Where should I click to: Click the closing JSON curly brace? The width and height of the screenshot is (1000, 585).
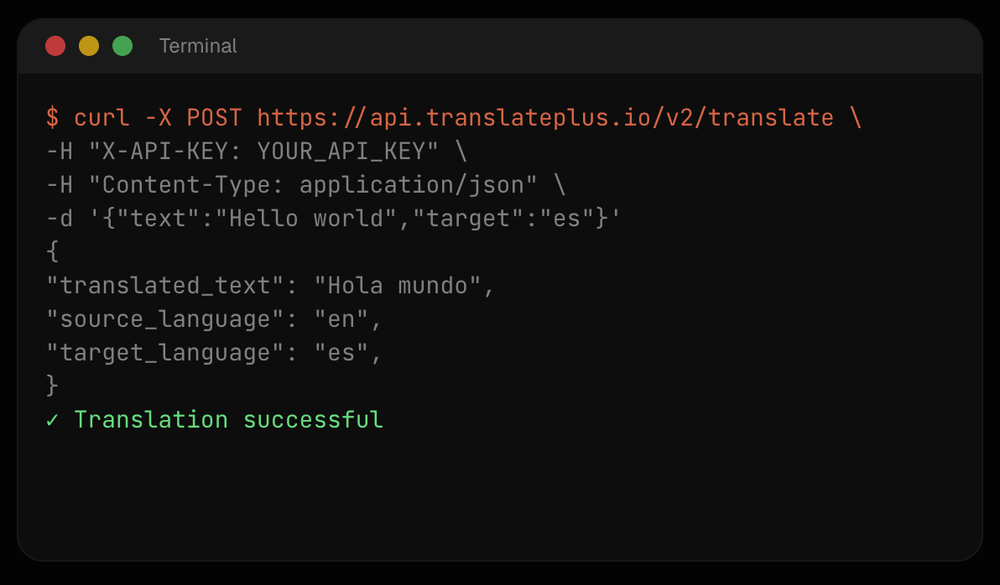coord(51,385)
